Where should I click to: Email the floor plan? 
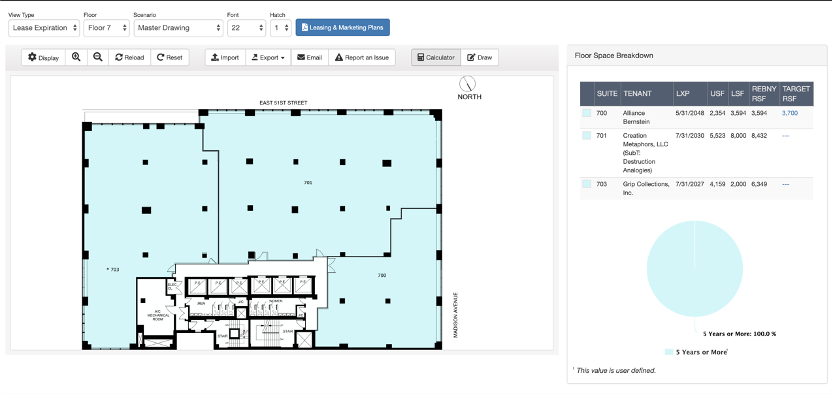pyautogui.click(x=310, y=57)
